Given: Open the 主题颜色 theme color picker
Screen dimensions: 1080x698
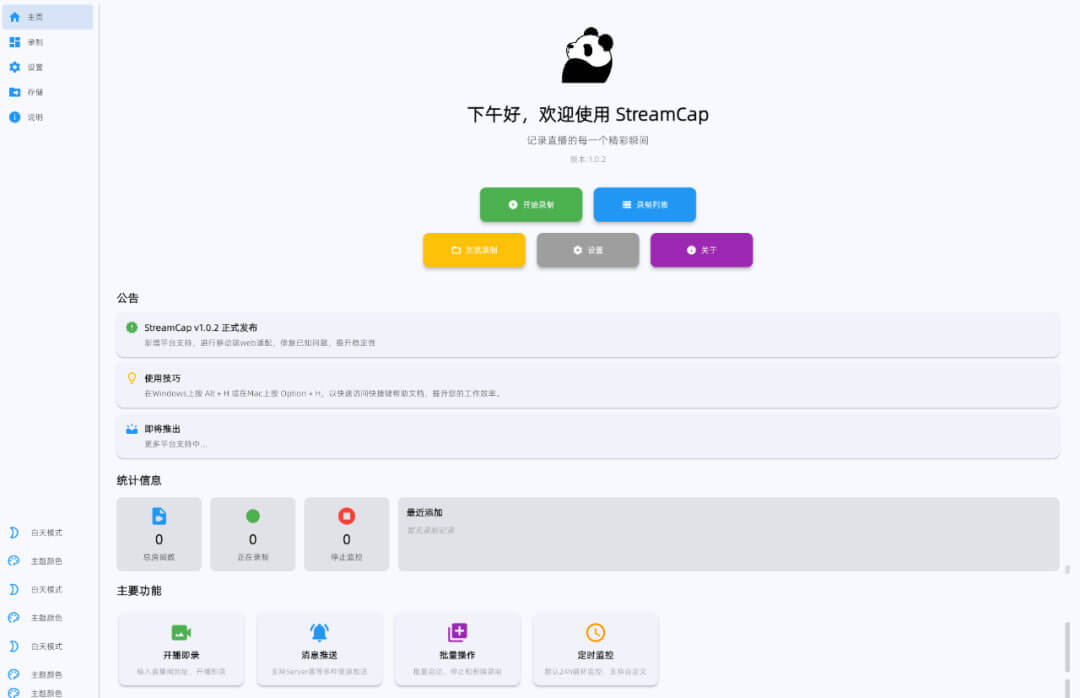Looking at the screenshot, I should pos(14,560).
